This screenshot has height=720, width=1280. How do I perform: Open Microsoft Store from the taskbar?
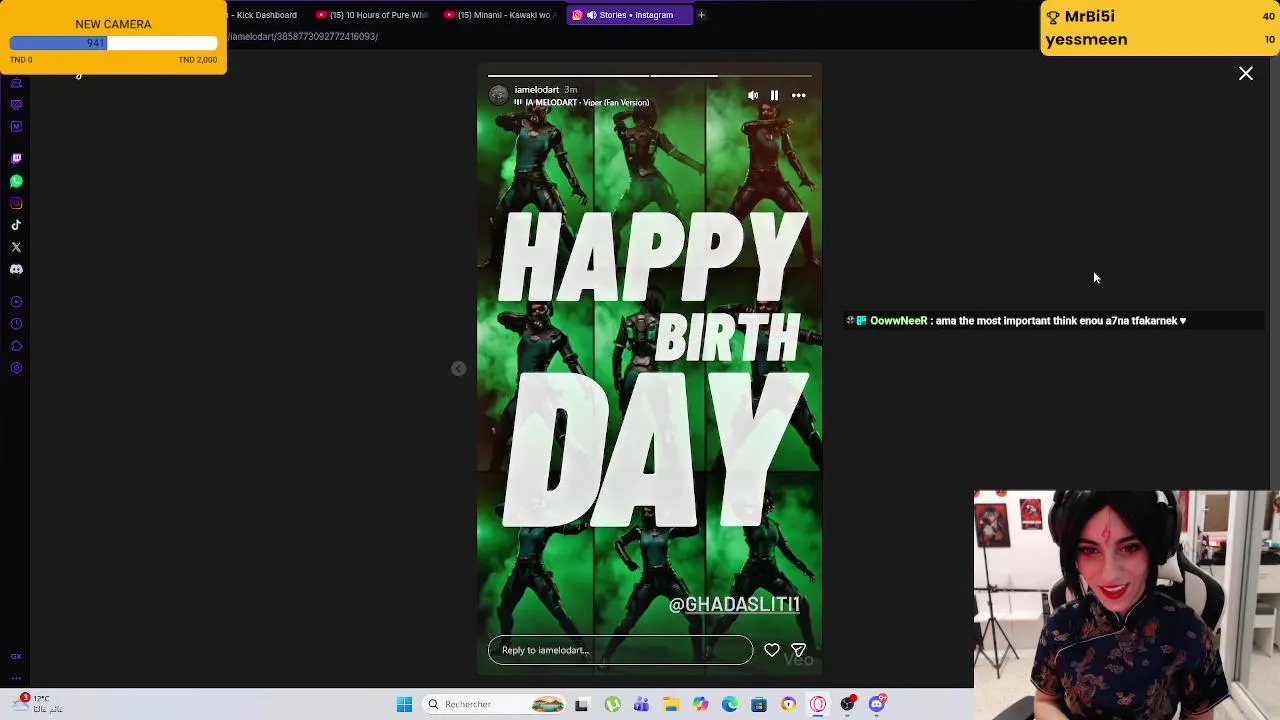(x=759, y=705)
